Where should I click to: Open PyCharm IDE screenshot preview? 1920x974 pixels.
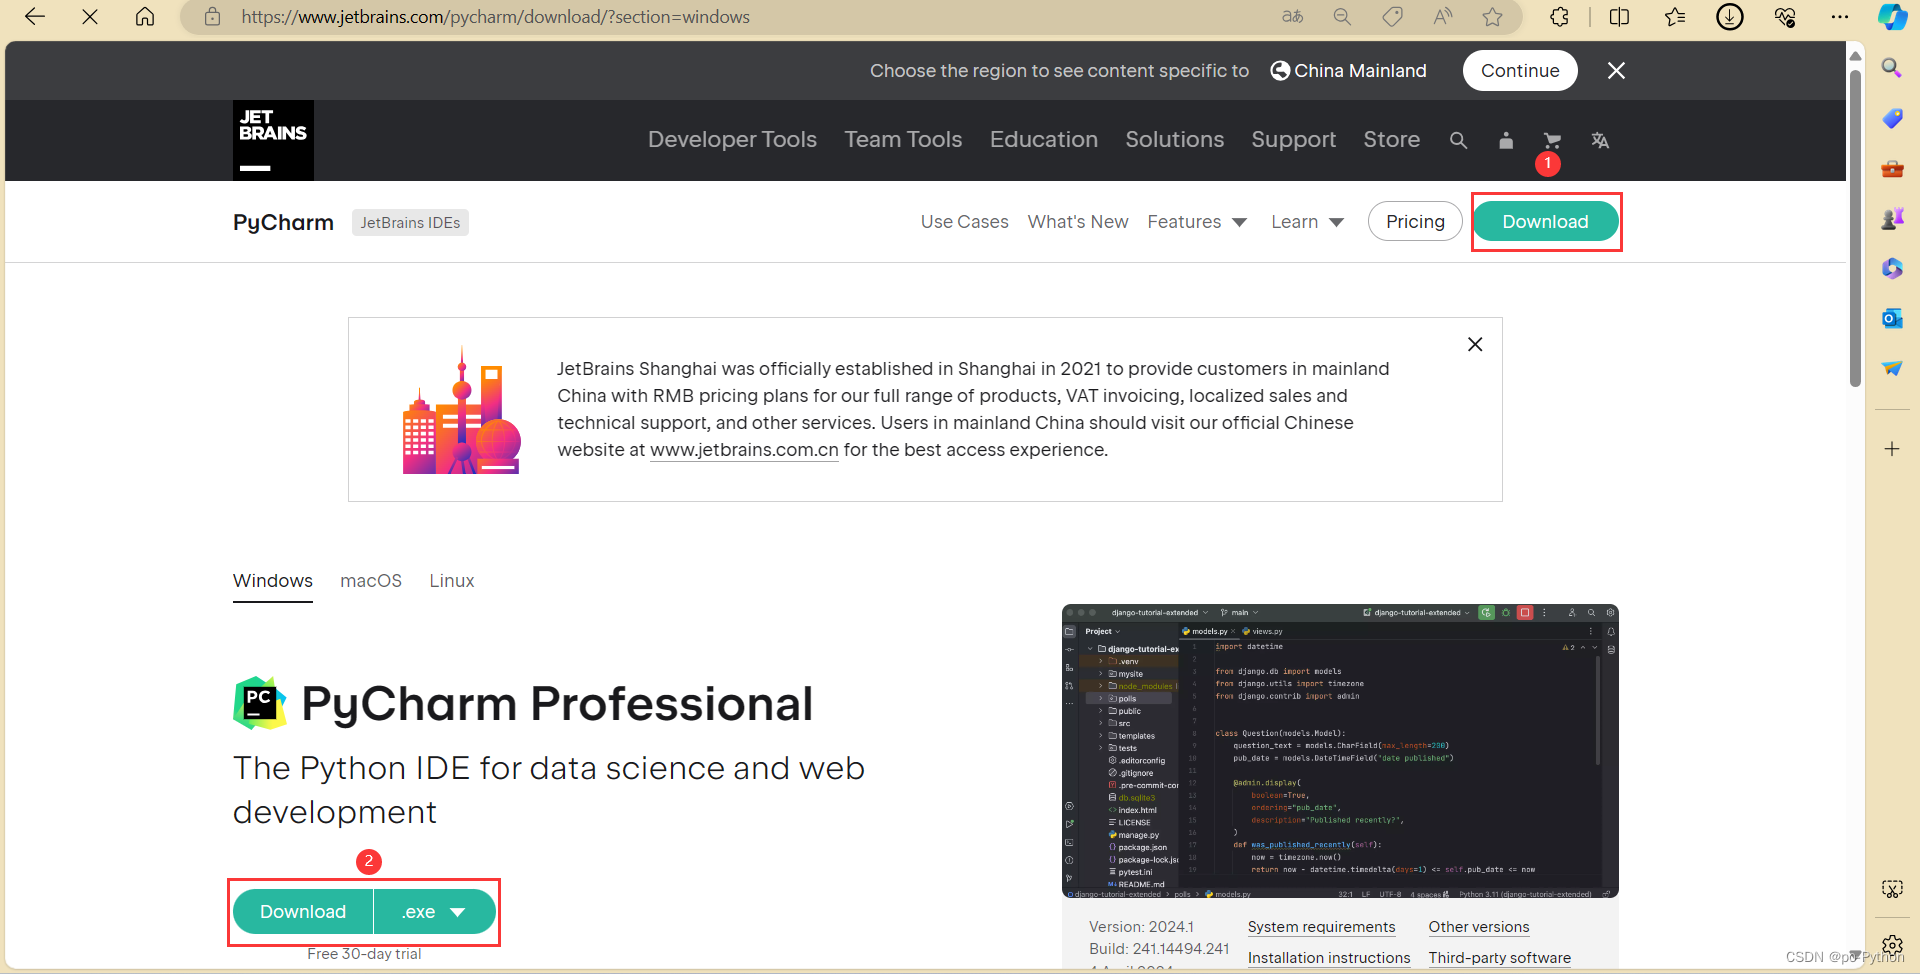(x=1340, y=751)
